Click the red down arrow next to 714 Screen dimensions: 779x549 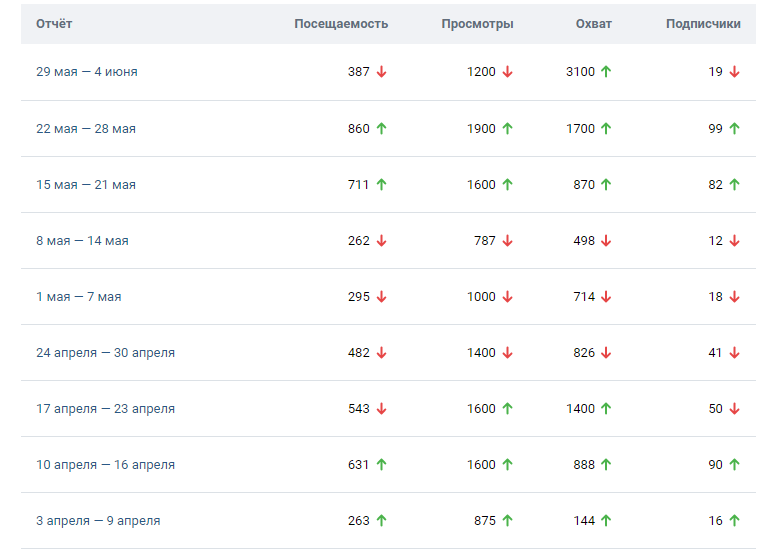(x=606, y=297)
